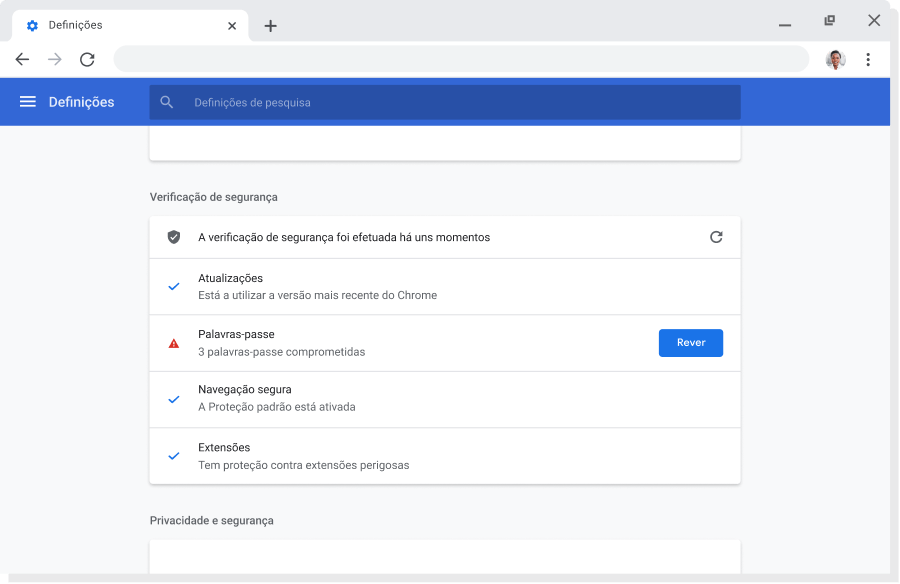The image size is (900, 584).
Task: Open the Extensões row
Action: (445, 456)
